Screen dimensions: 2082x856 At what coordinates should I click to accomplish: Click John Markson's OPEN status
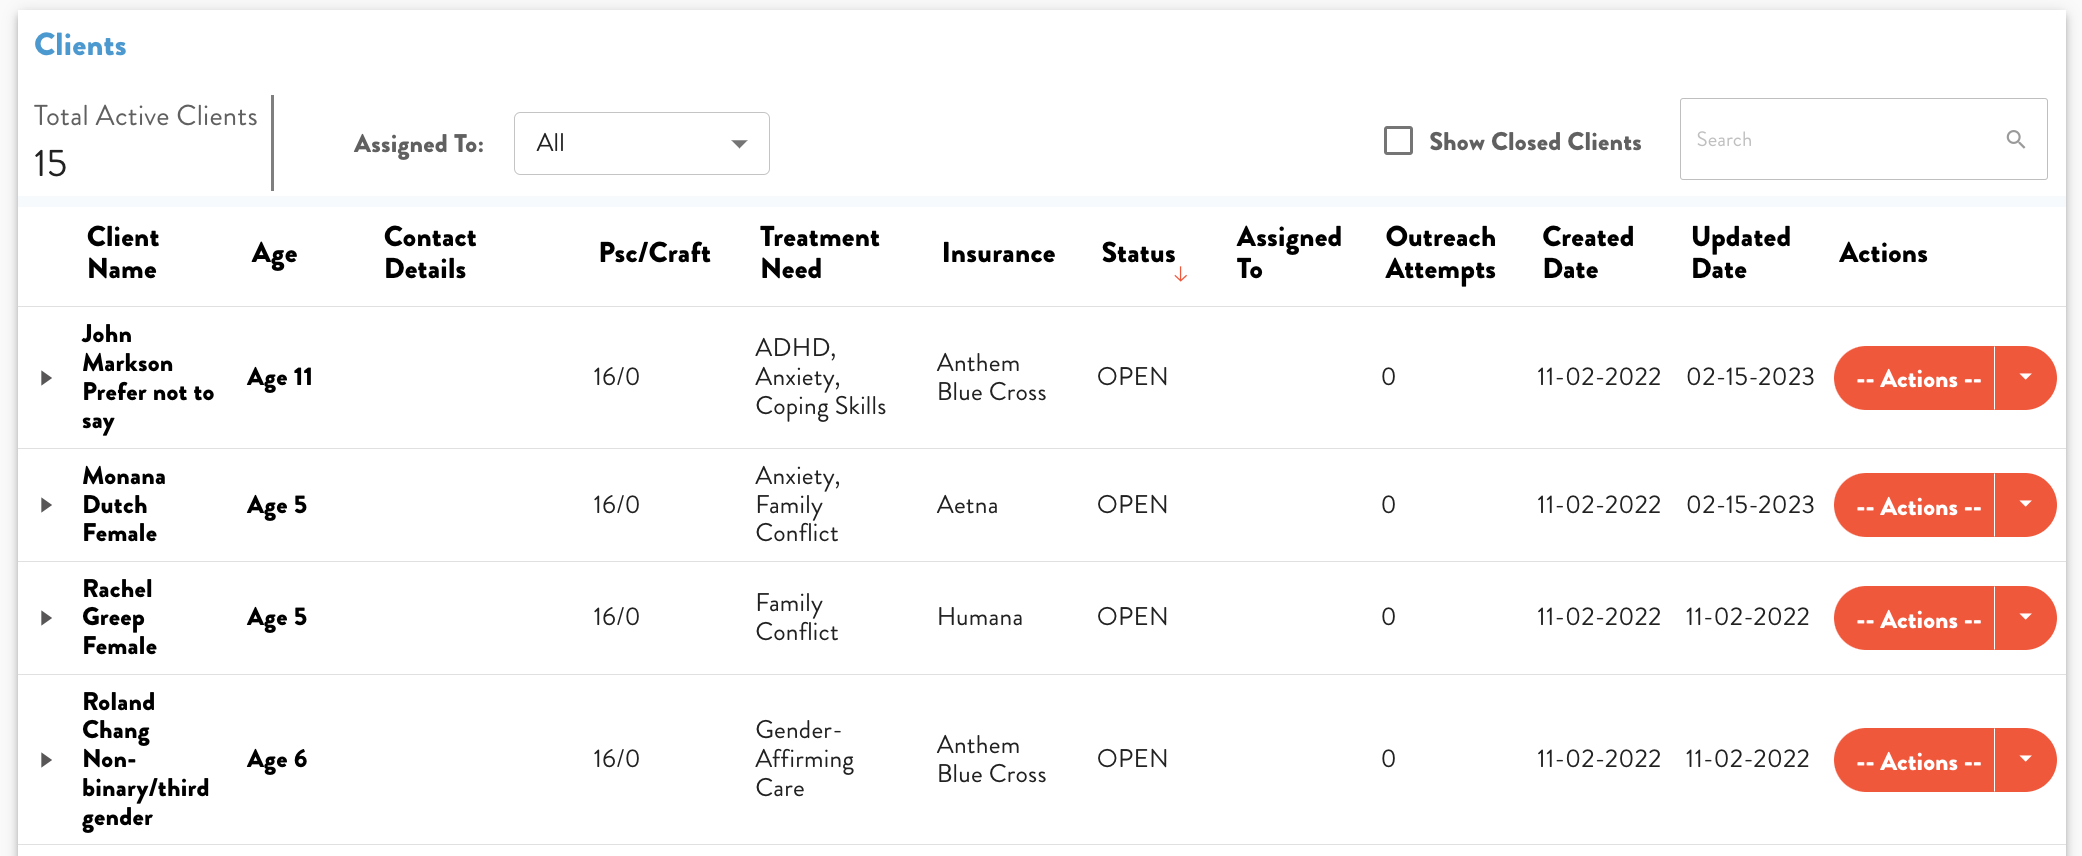click(x=1132, y=377)
